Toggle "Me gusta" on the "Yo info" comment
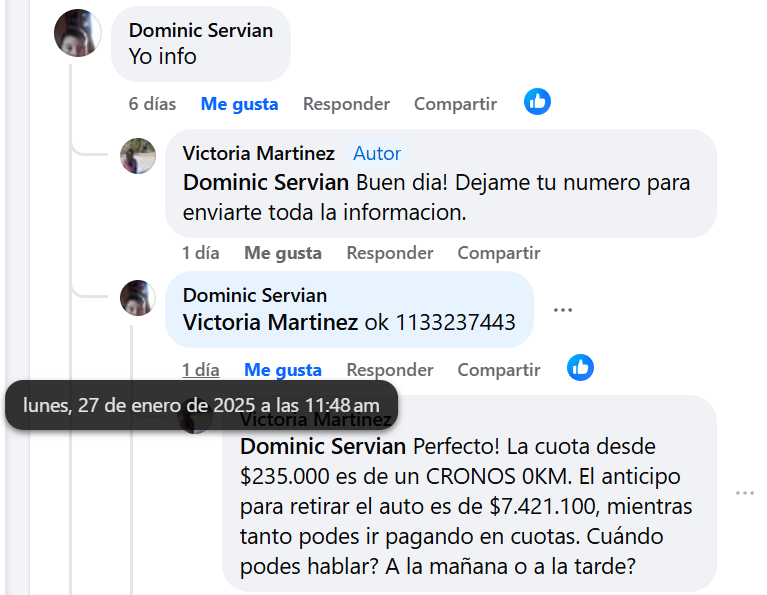The width and height of the screenshot is (767, 595). pos(239,104)
